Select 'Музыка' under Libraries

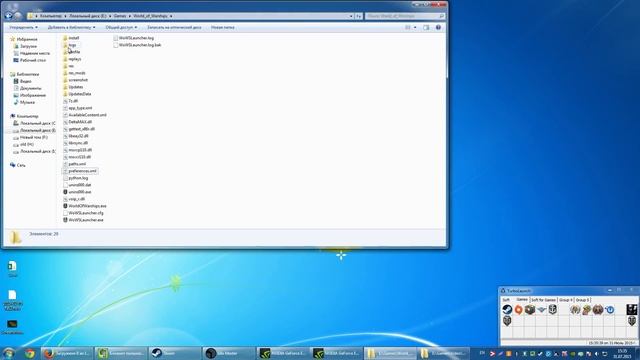point(24,102)
